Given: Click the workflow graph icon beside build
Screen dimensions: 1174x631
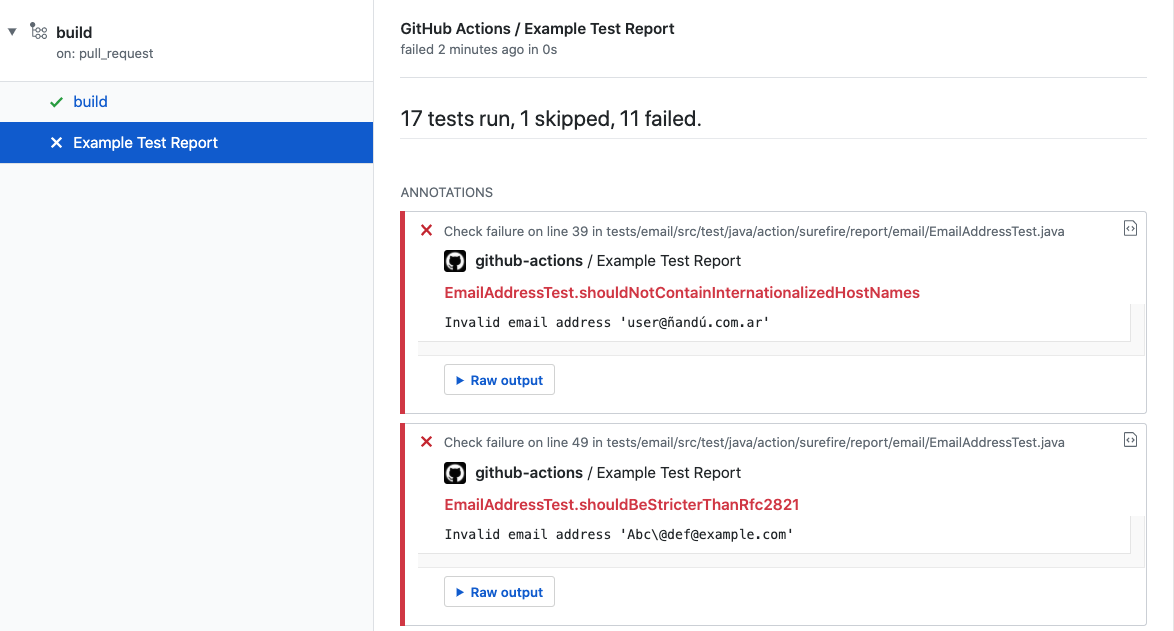Looking at the screenshot, I should click(x=38, y=31).
